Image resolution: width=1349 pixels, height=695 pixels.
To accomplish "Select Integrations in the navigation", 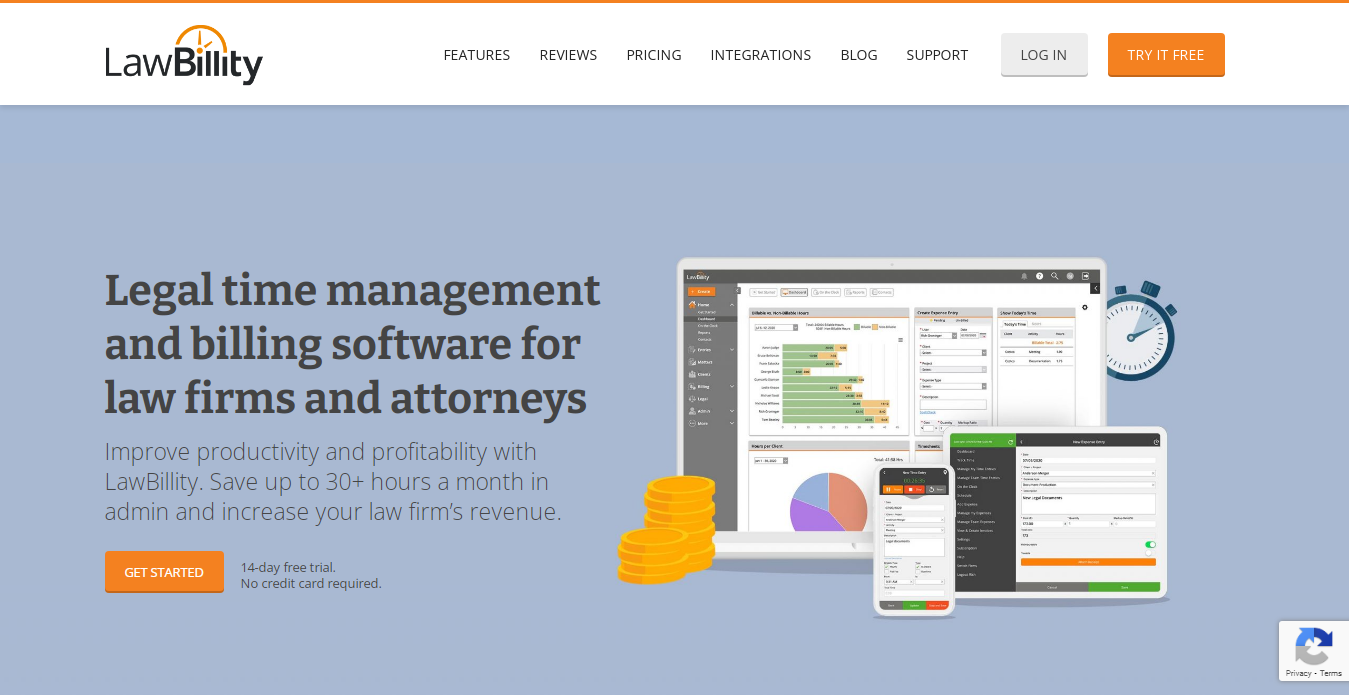I will [x=761, y=55].
